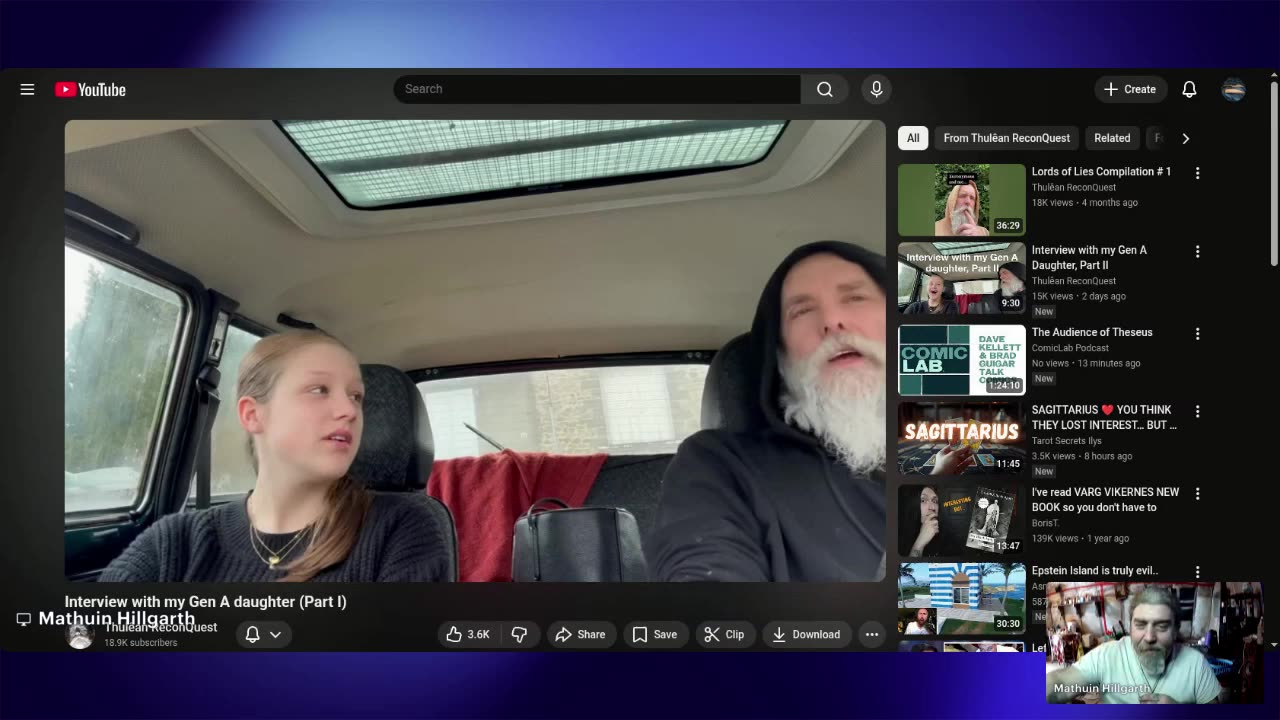
Task: Open options for Epstein Island video
Action: click(1197, 572)
